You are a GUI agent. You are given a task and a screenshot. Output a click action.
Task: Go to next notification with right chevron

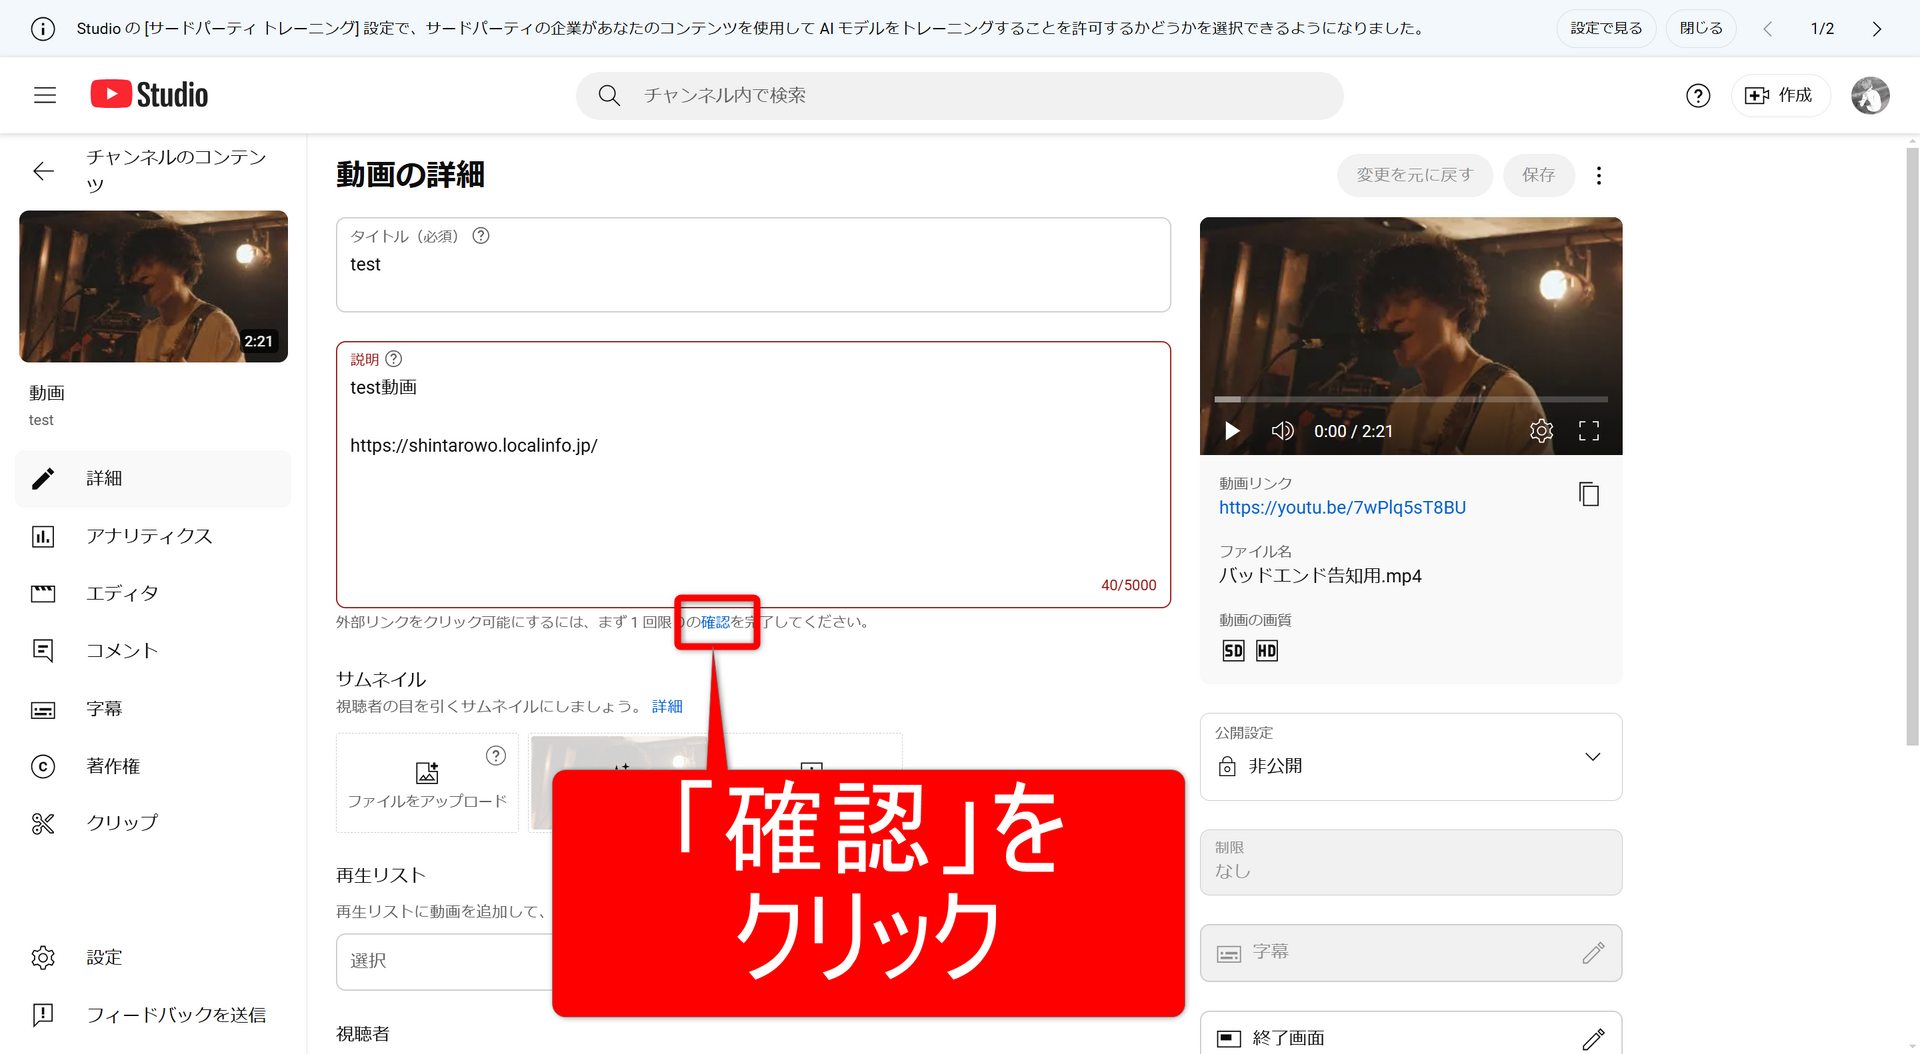point(1876,29)
